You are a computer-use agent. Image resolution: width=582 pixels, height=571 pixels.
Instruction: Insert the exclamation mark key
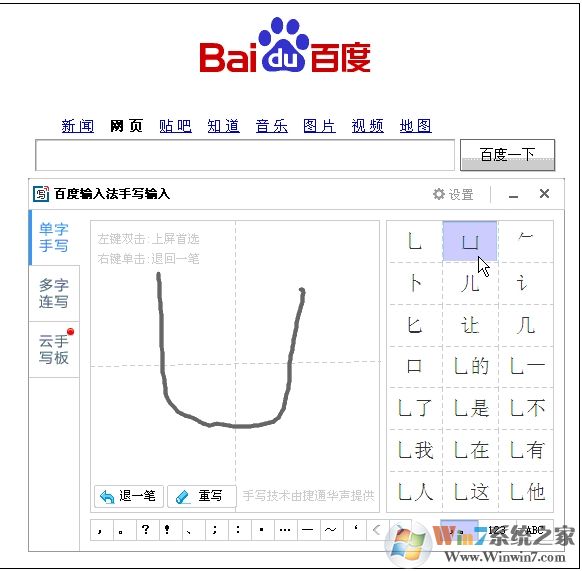170,530
